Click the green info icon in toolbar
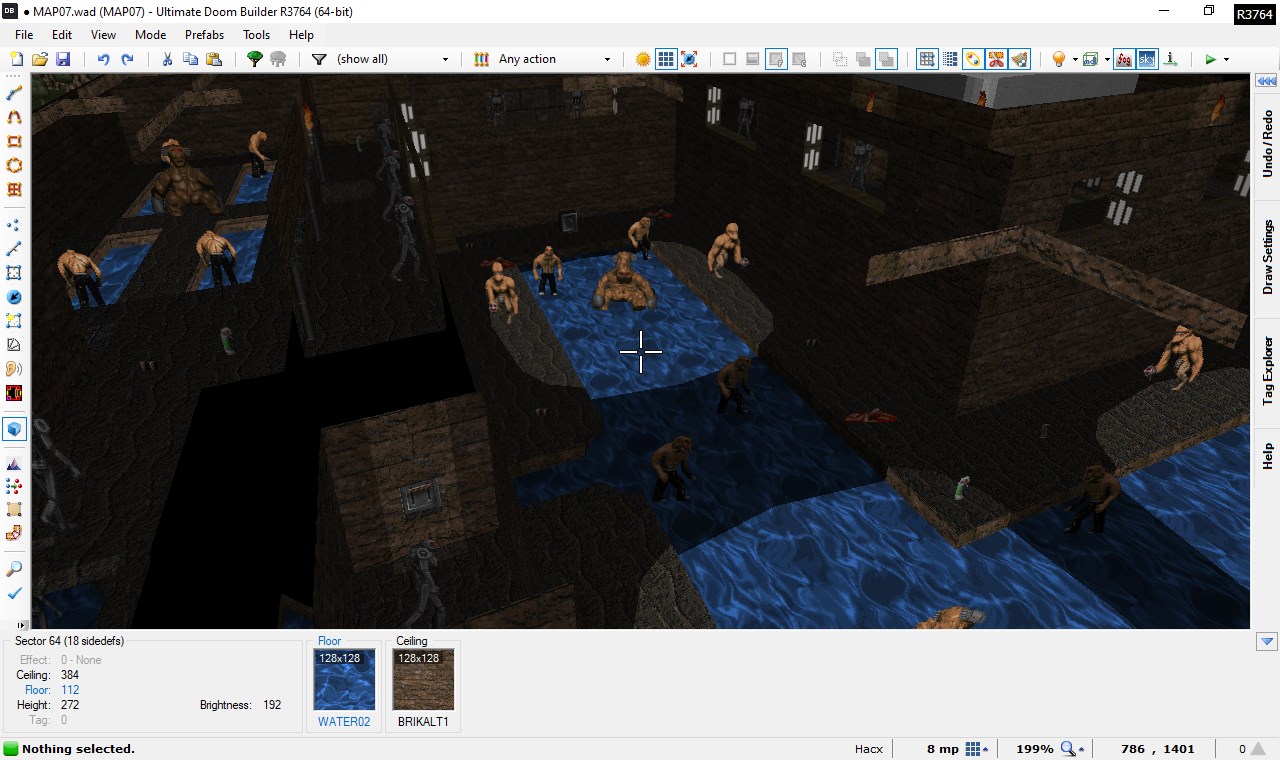This screenshot has height=760, width=1280. coord(1170,59)
